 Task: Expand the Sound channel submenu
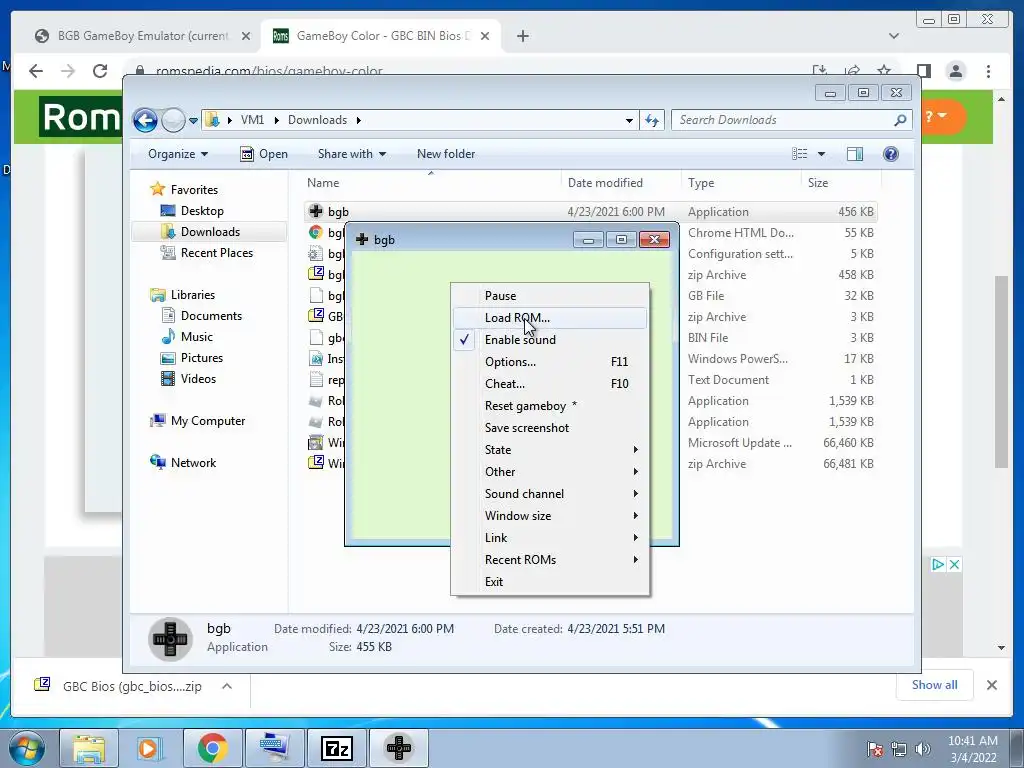click(x=550, y=494)
